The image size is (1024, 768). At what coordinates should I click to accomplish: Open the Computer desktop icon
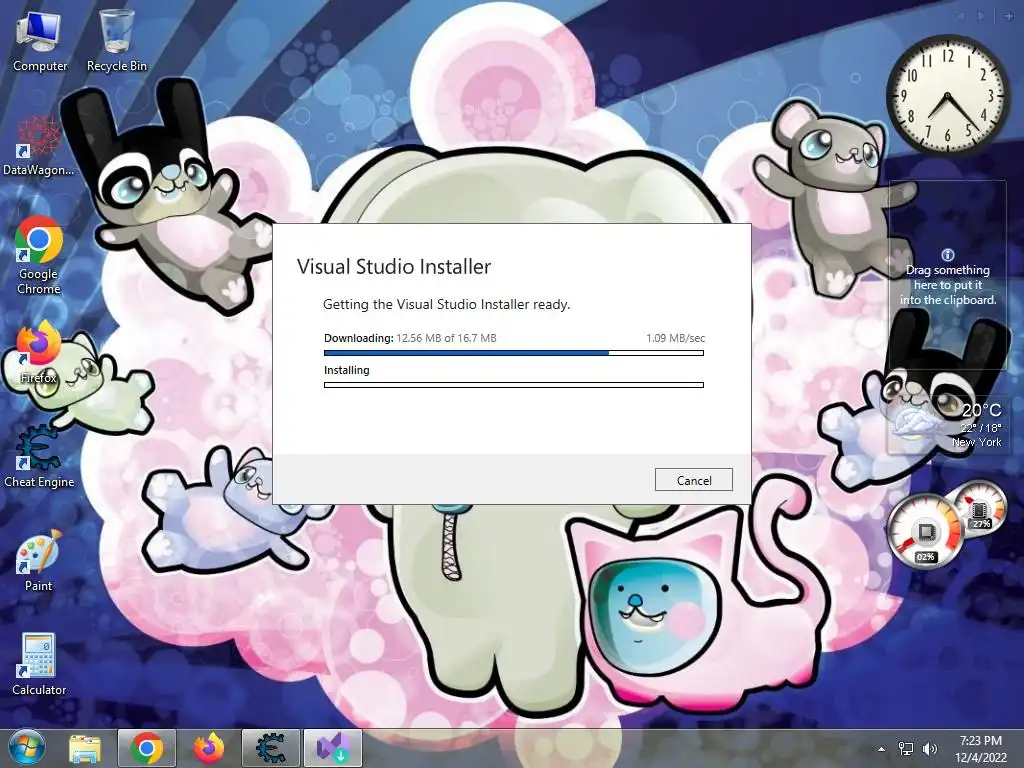point(40,41)
